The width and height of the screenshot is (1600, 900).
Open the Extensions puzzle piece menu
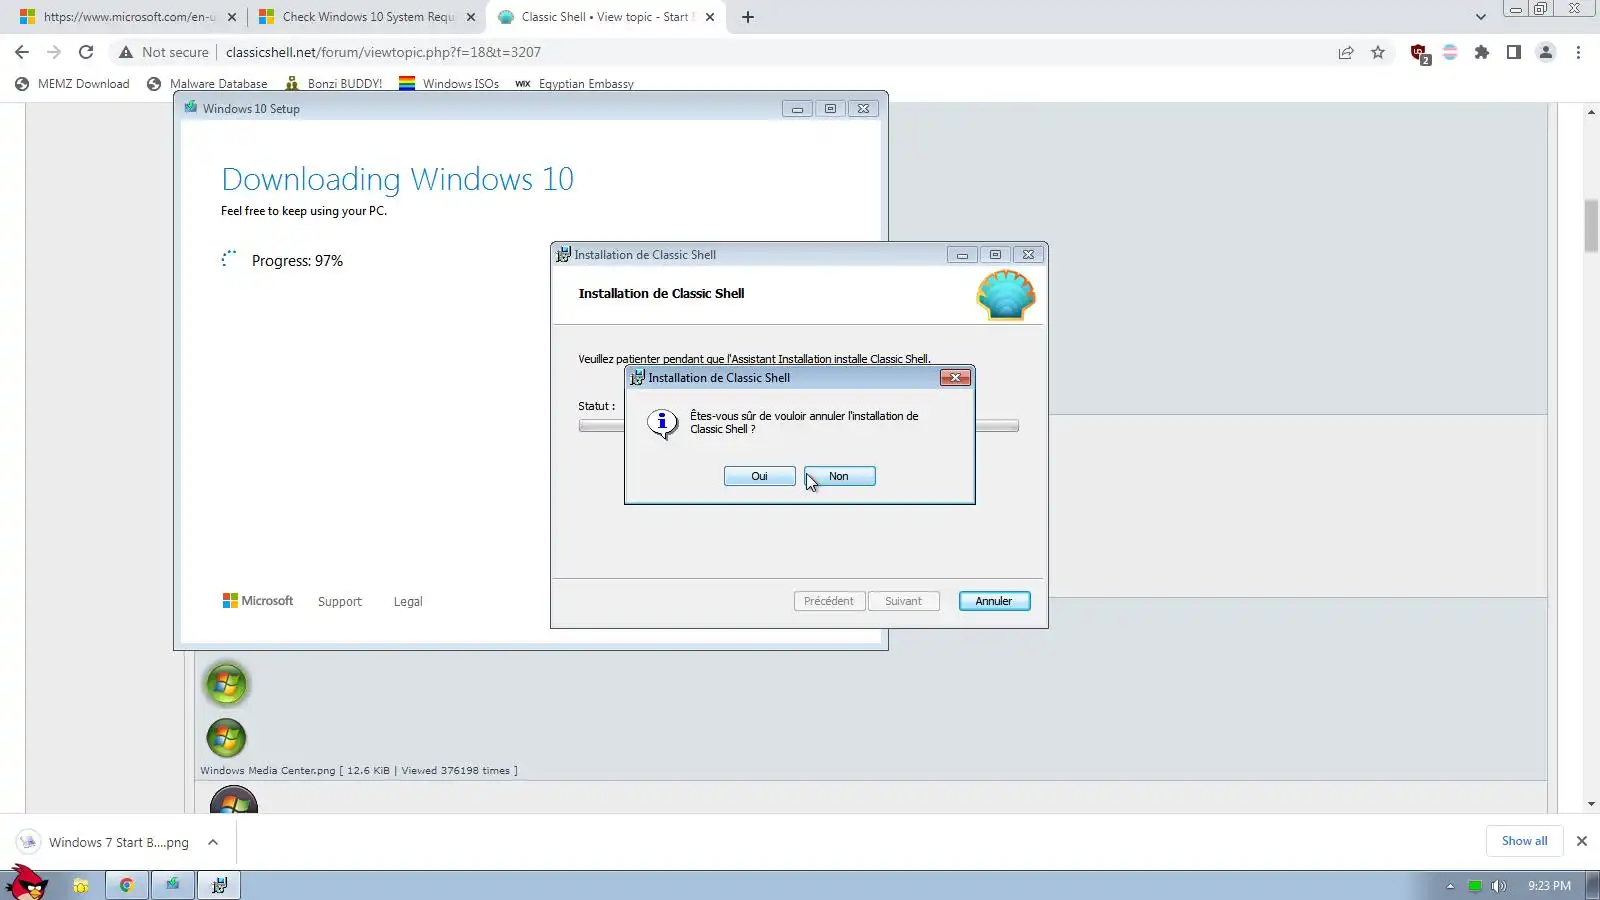click(x=1482, y=52)
